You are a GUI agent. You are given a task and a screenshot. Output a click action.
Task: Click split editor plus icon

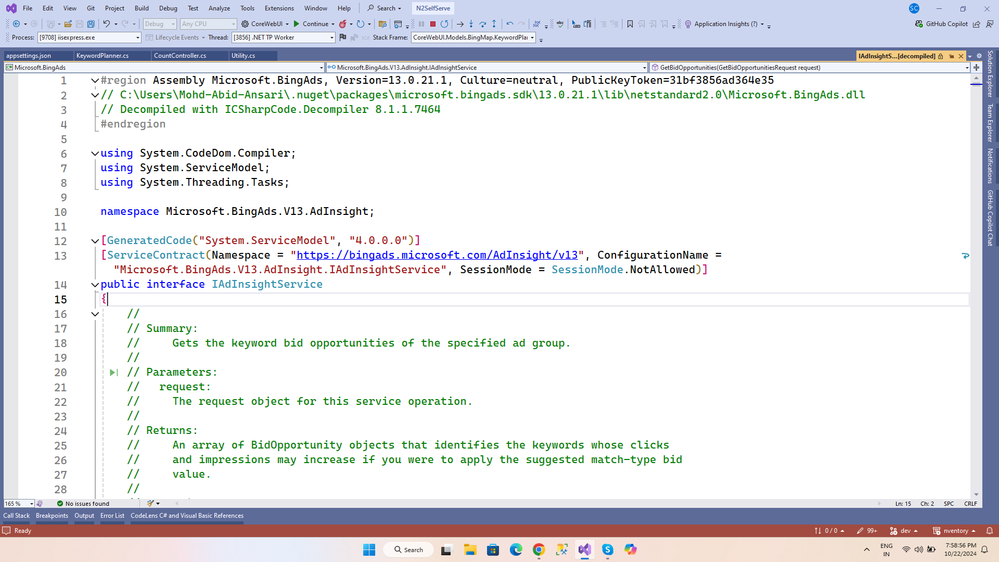click(x=976, y=67)
